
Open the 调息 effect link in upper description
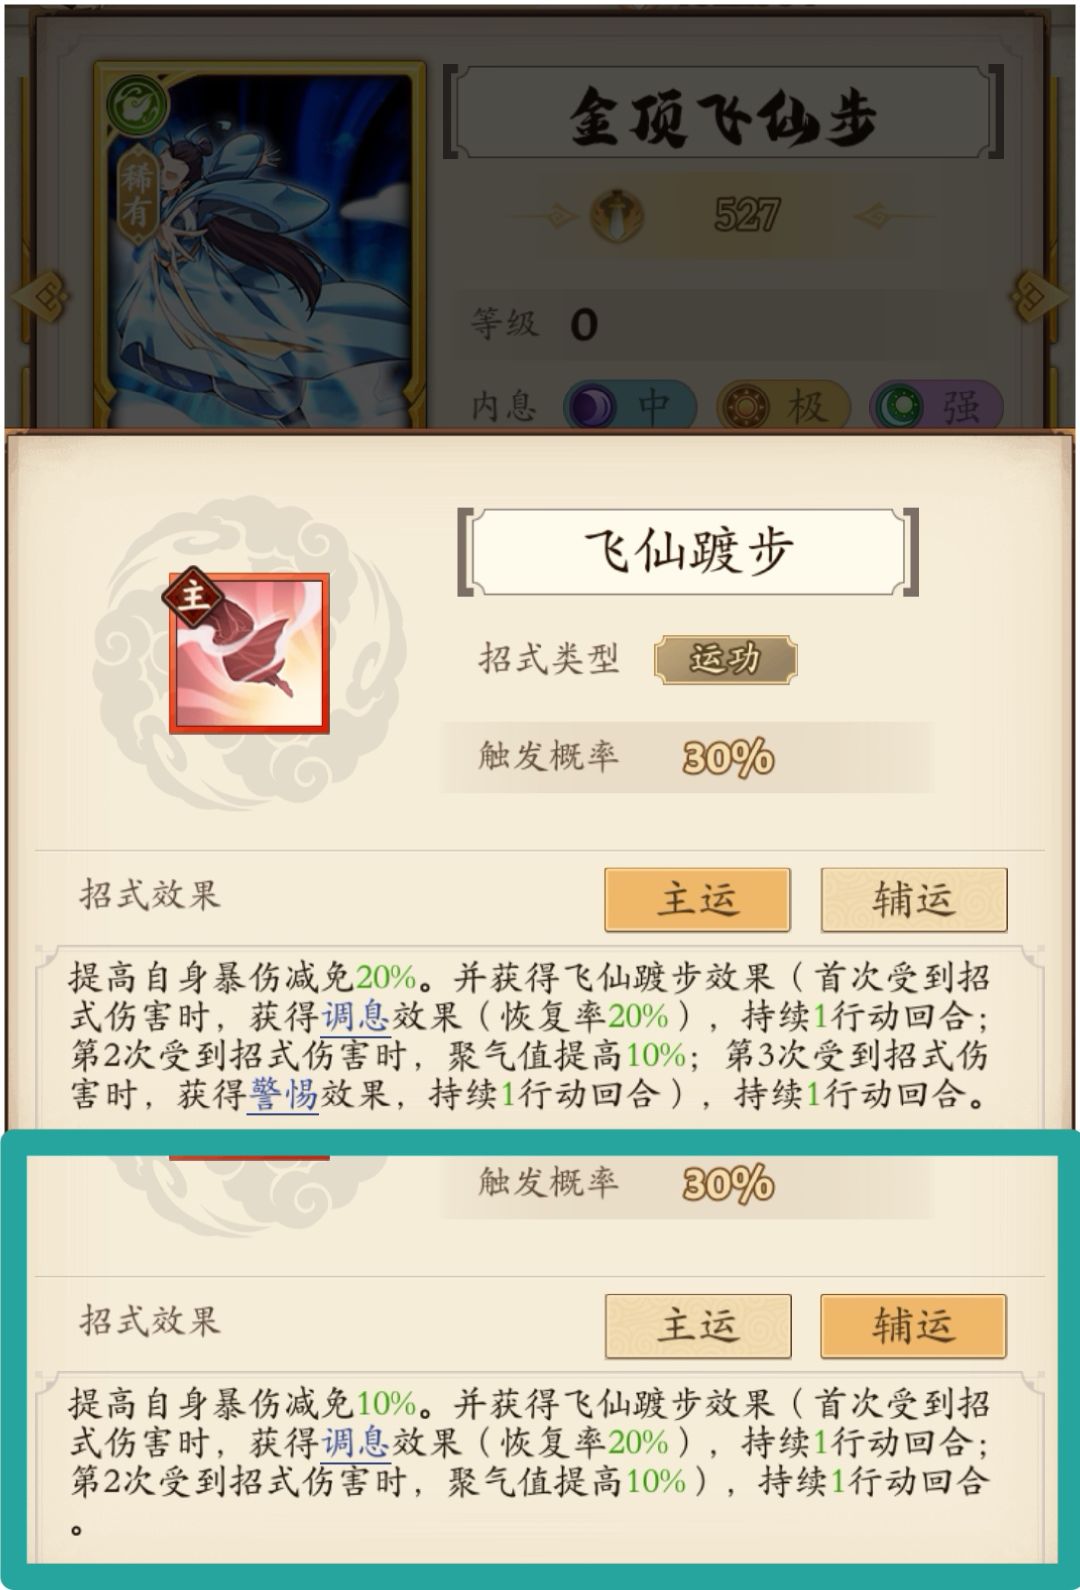[x=355, y=1016]
